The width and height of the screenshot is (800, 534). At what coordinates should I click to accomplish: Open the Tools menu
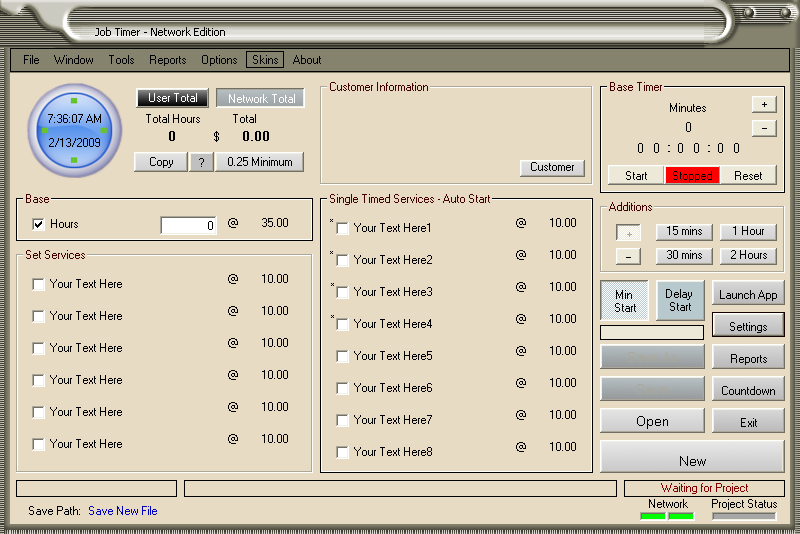tap(121, 60)
